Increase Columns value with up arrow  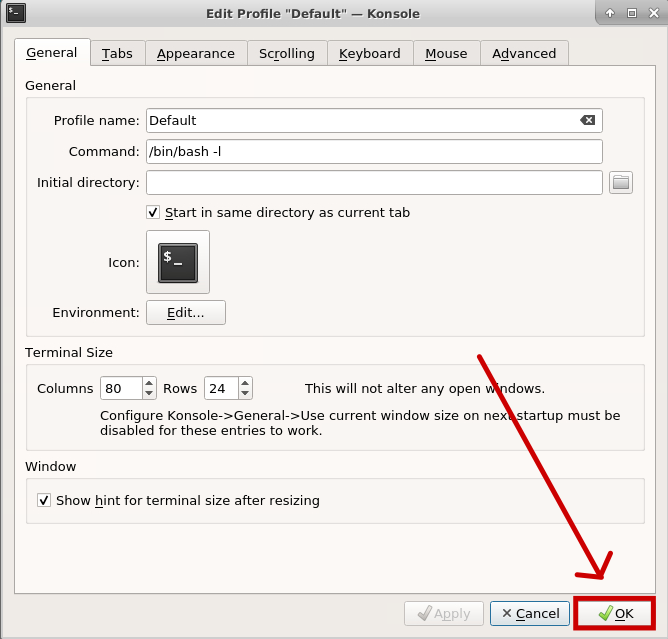coord(149,383)
